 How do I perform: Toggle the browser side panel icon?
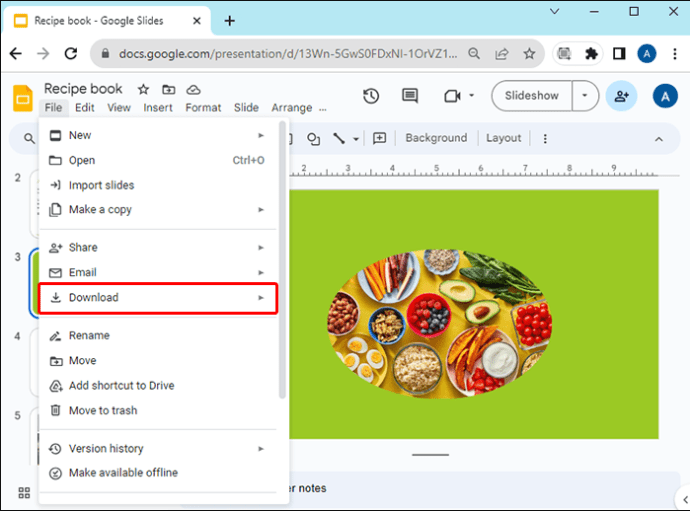(x=619, y=54)
